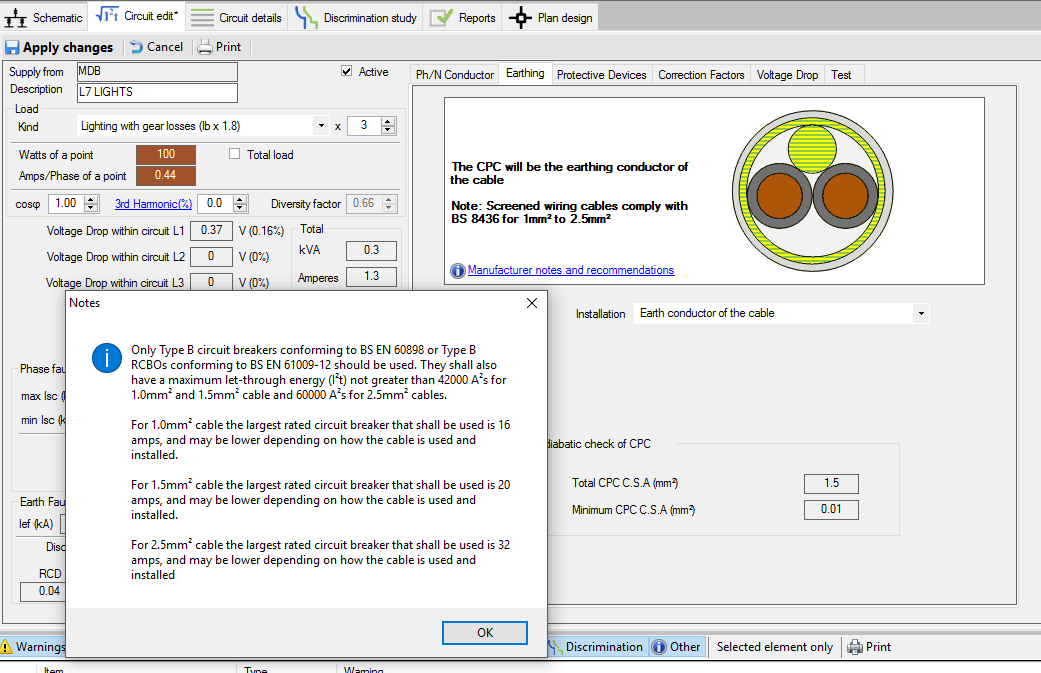This screenshot has height=673, width=1041.
Task: Click OK in the Notes dialog
Action: 484,632
